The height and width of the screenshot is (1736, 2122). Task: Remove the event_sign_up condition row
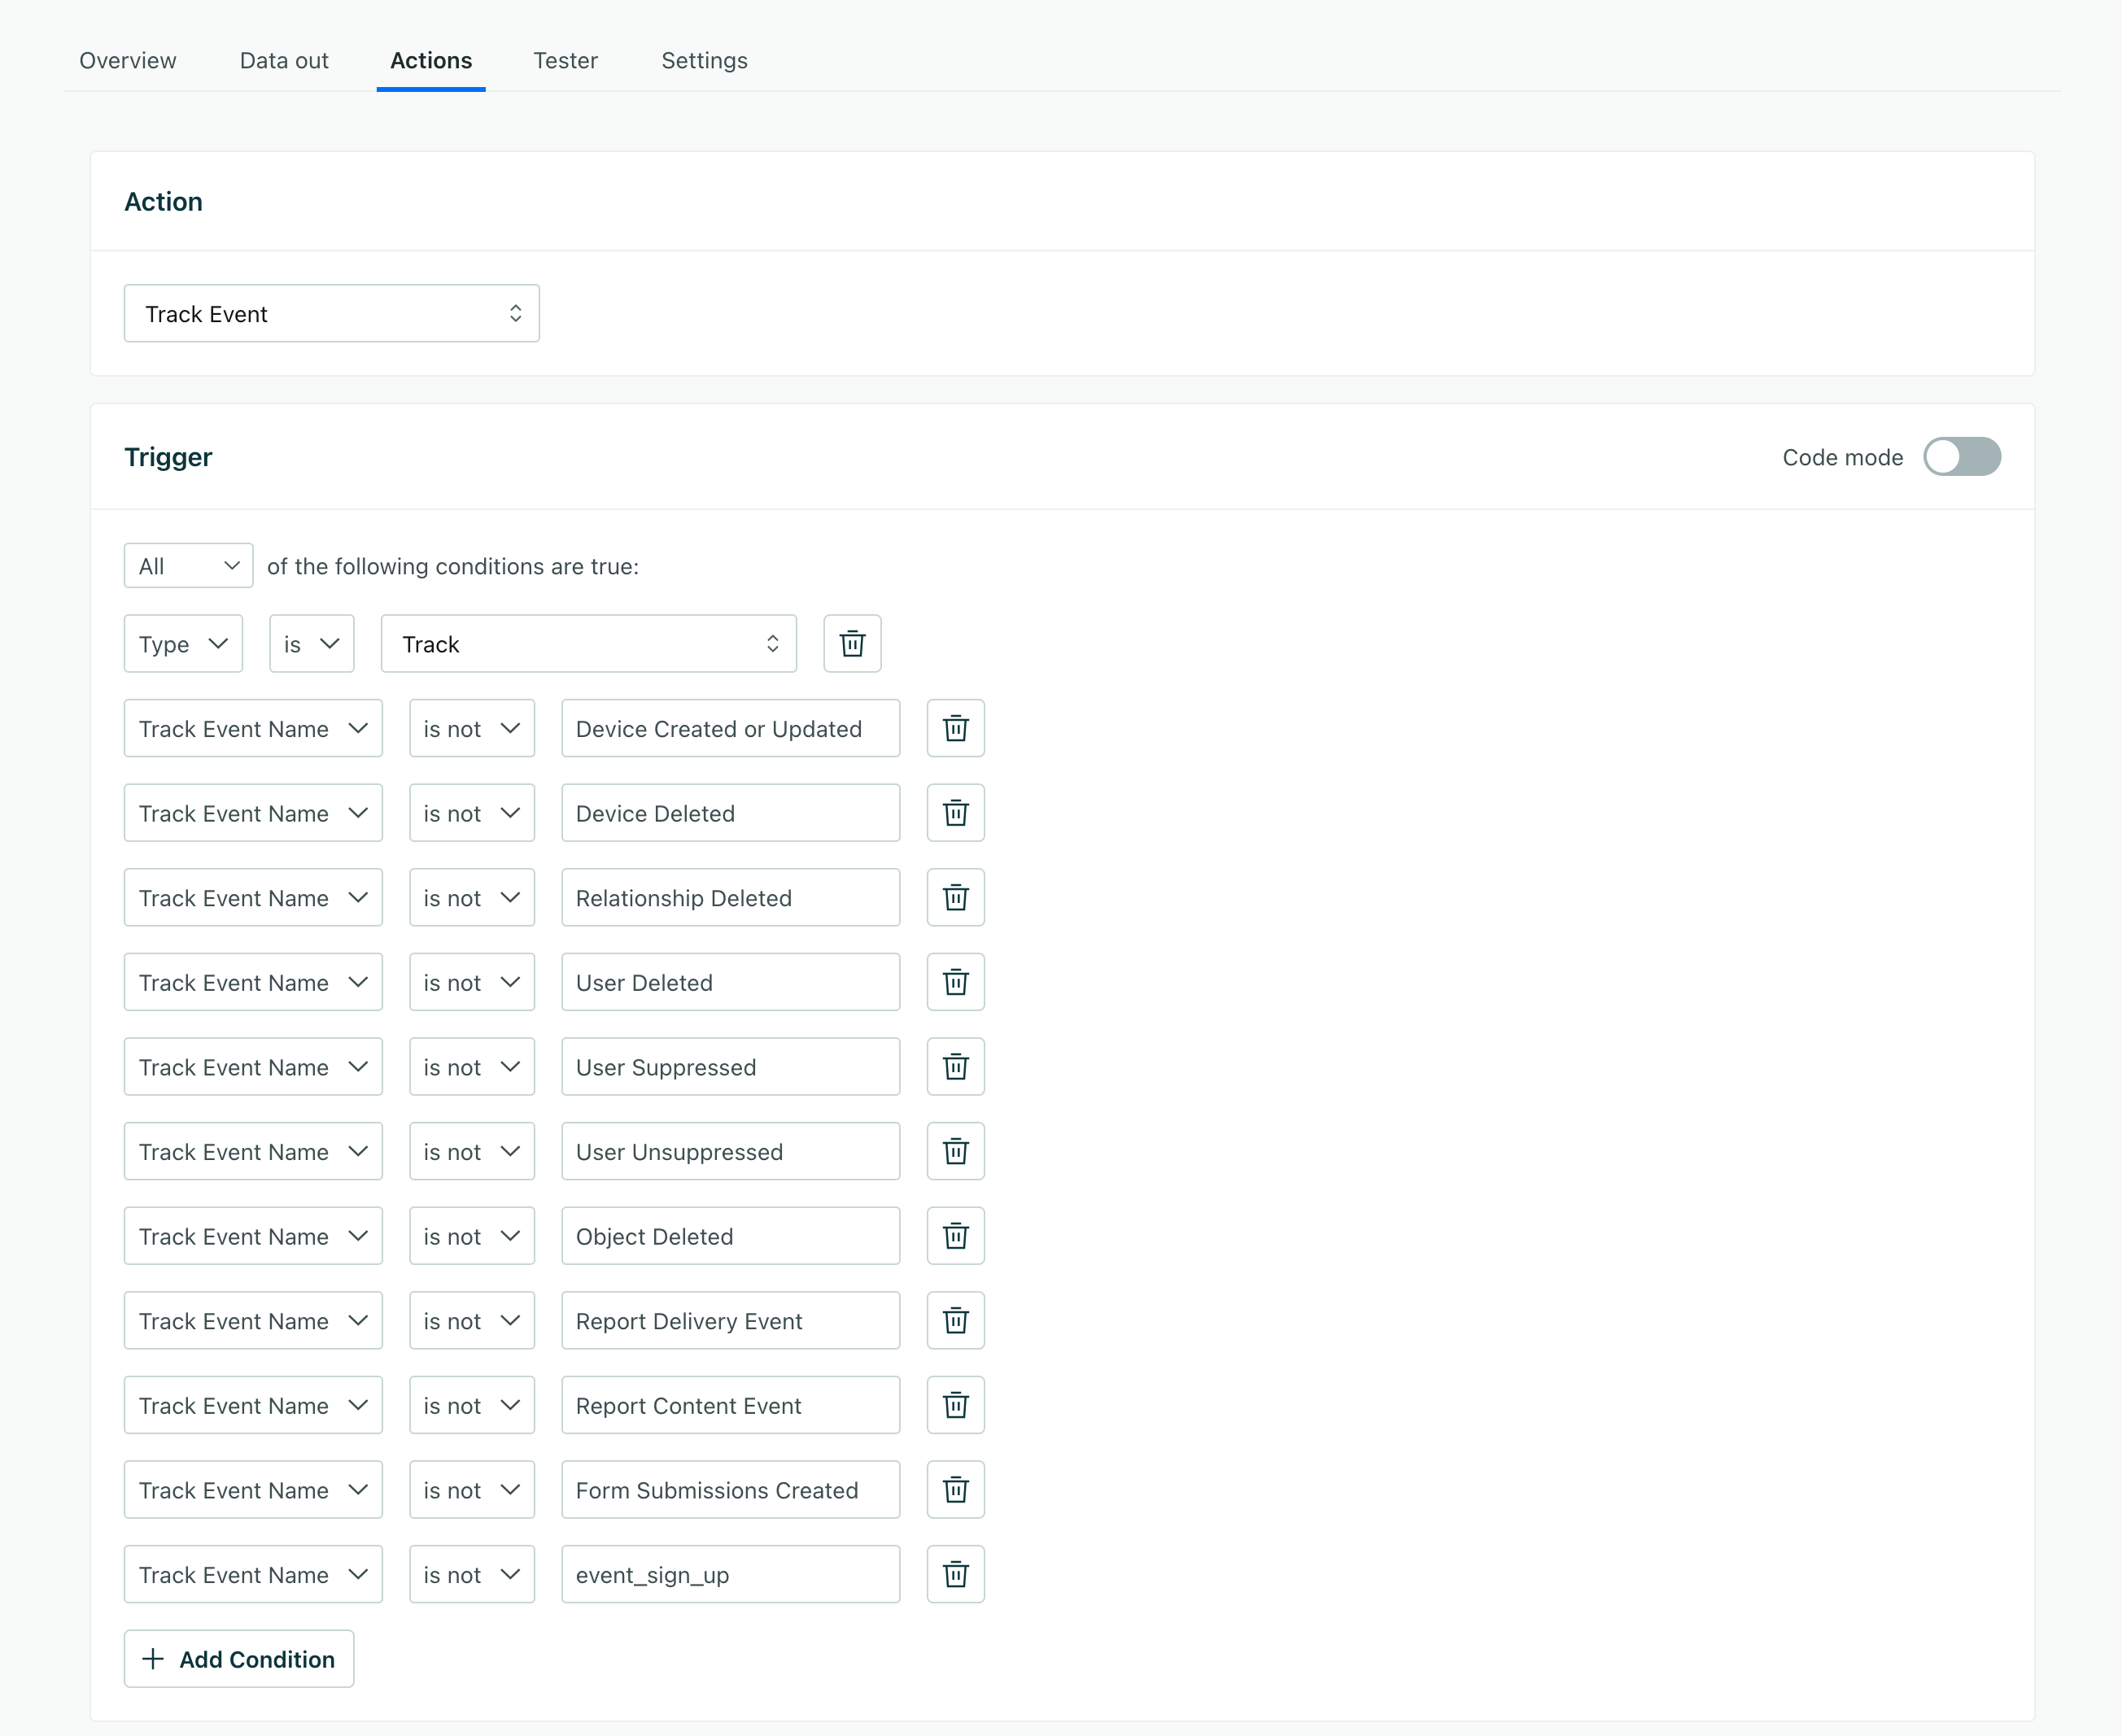(955, 1574)
